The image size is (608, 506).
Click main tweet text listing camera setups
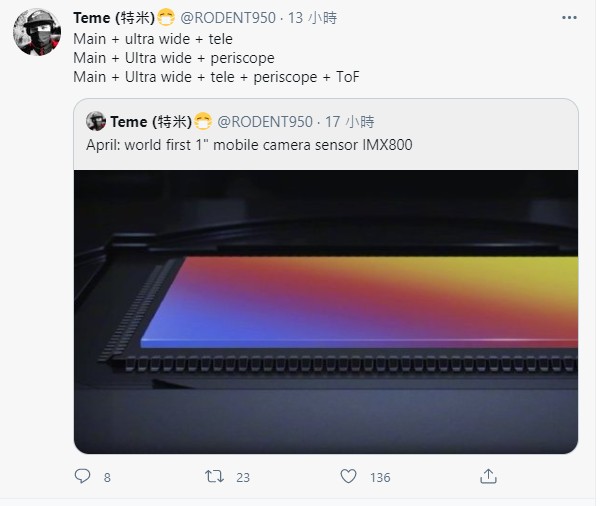(x=216, y=58)
